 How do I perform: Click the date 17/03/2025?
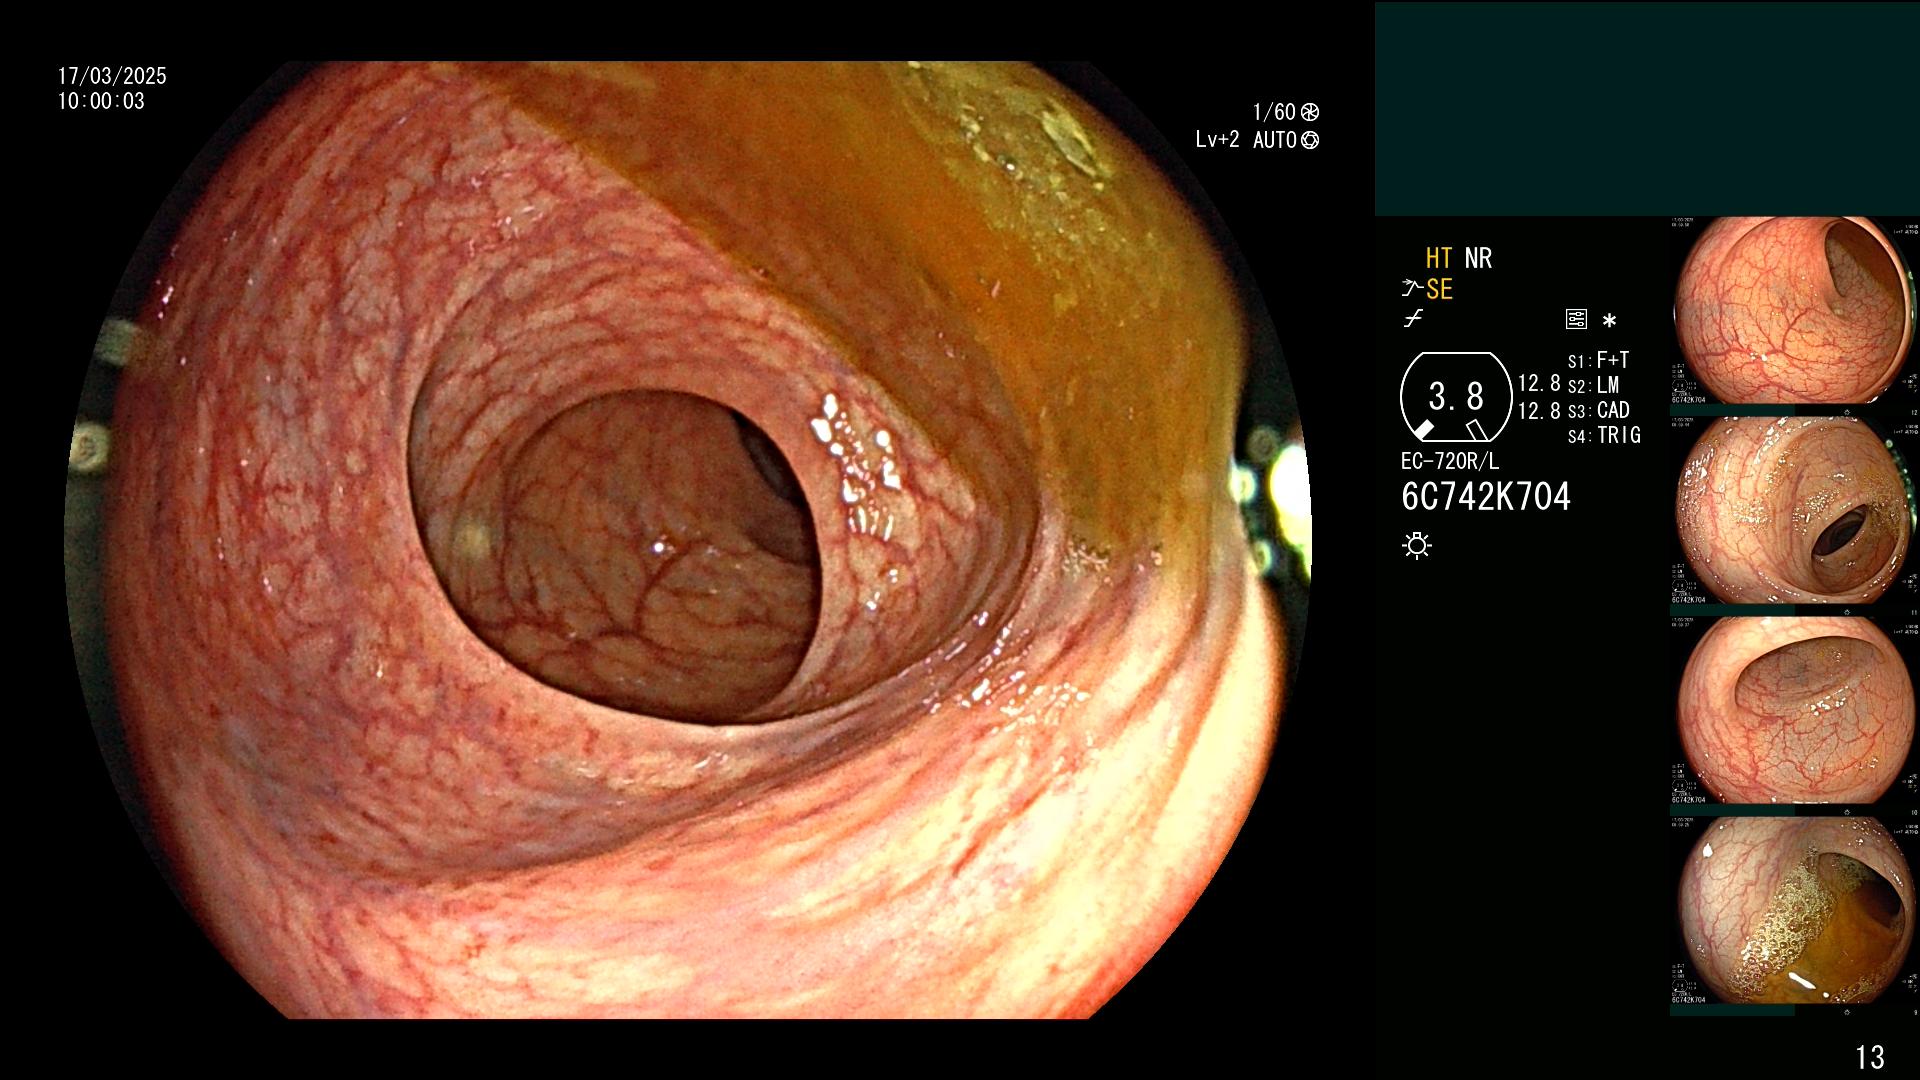pos(112,76)
